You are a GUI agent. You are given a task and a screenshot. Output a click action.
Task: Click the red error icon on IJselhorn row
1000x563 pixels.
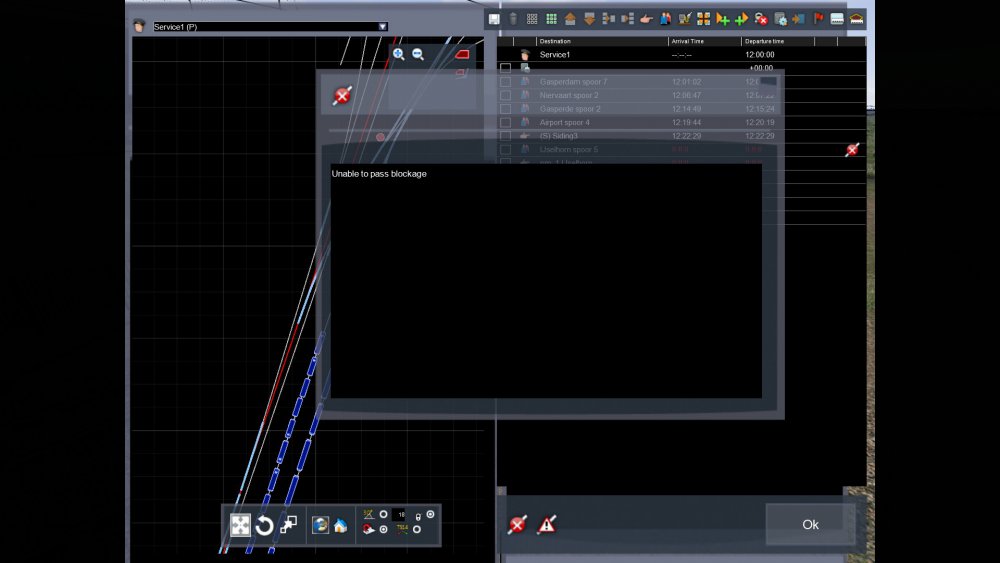(852, 150)
